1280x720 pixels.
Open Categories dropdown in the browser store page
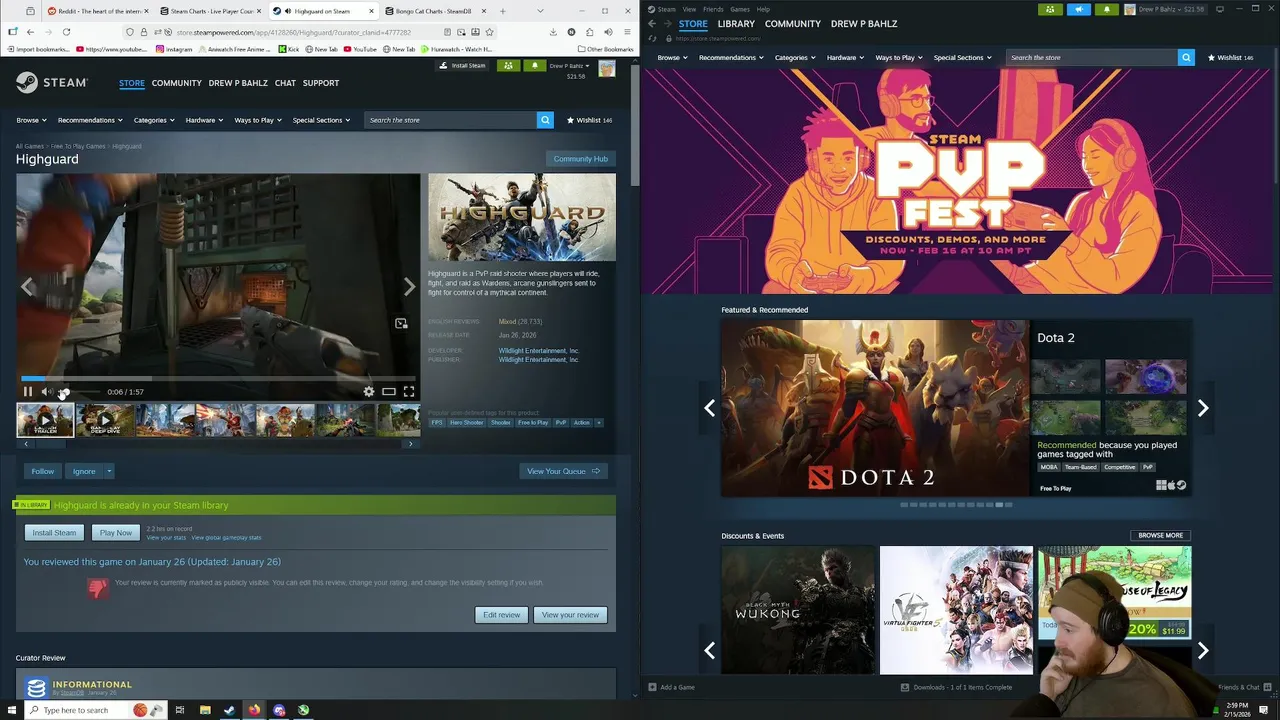pos(154,120)
